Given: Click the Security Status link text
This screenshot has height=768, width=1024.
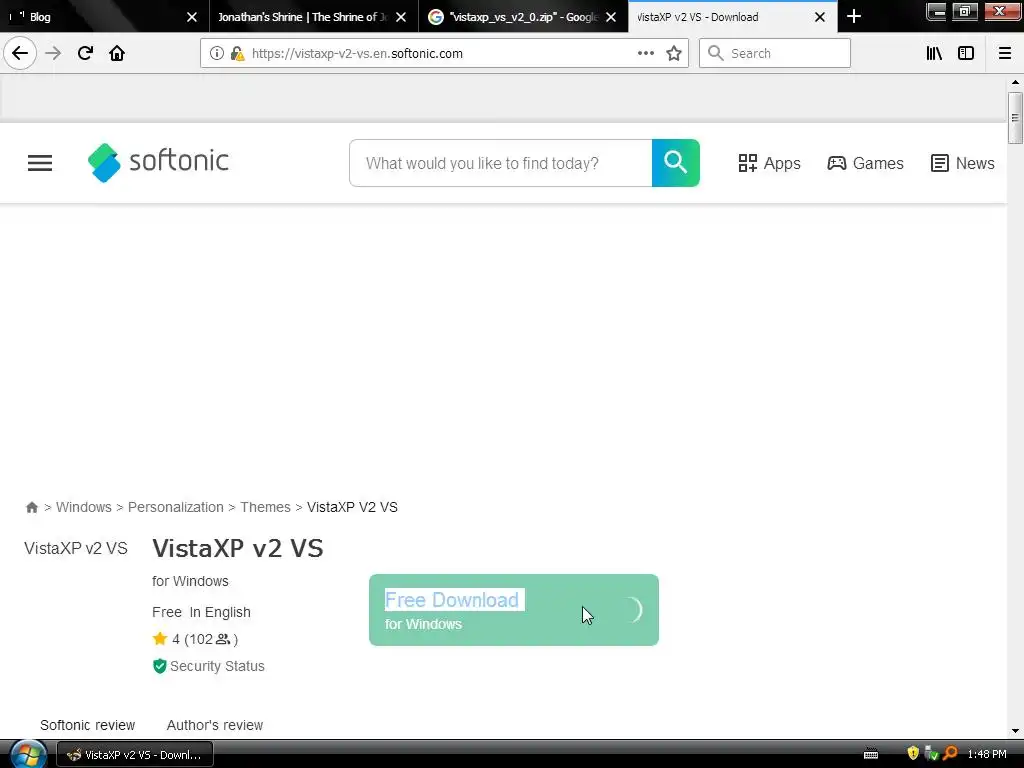Looking at the screenshot, I should [217, 666].
